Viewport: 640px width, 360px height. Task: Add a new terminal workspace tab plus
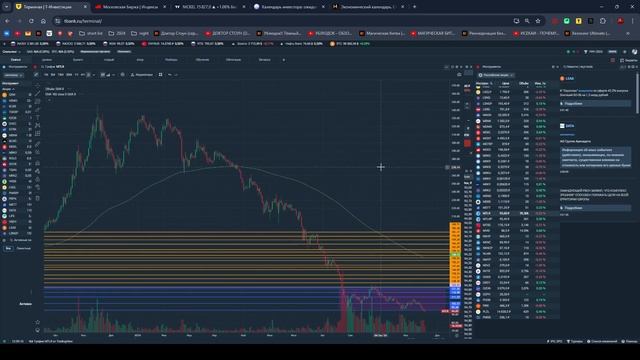284,60
